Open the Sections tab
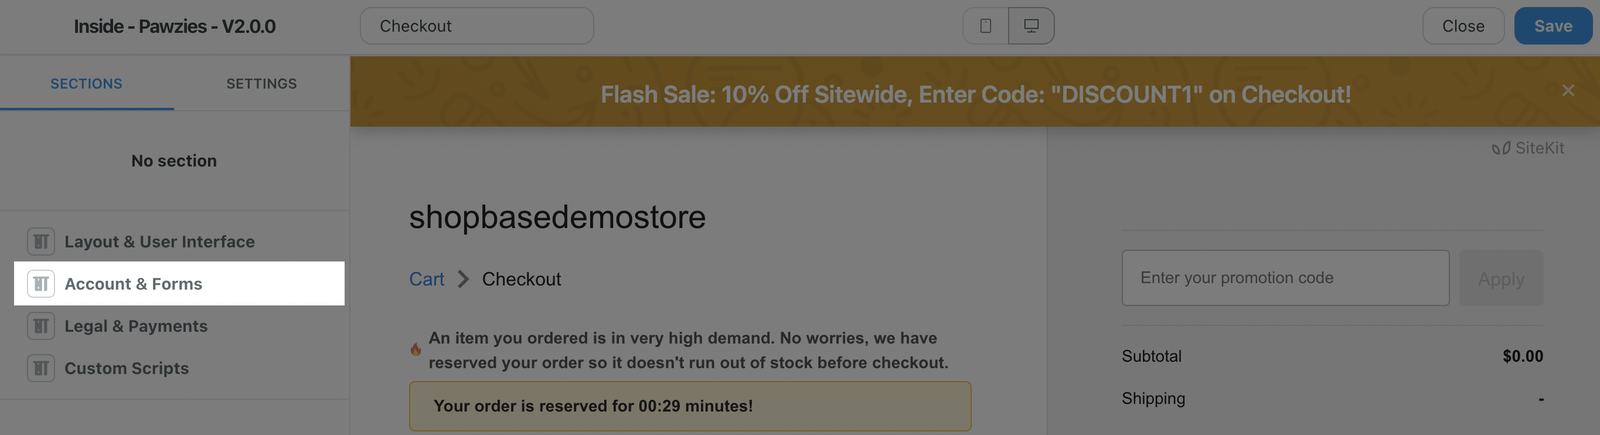The height and width of the screenshot is (435, 1600). pyautogui.click(x=87, y=84)
